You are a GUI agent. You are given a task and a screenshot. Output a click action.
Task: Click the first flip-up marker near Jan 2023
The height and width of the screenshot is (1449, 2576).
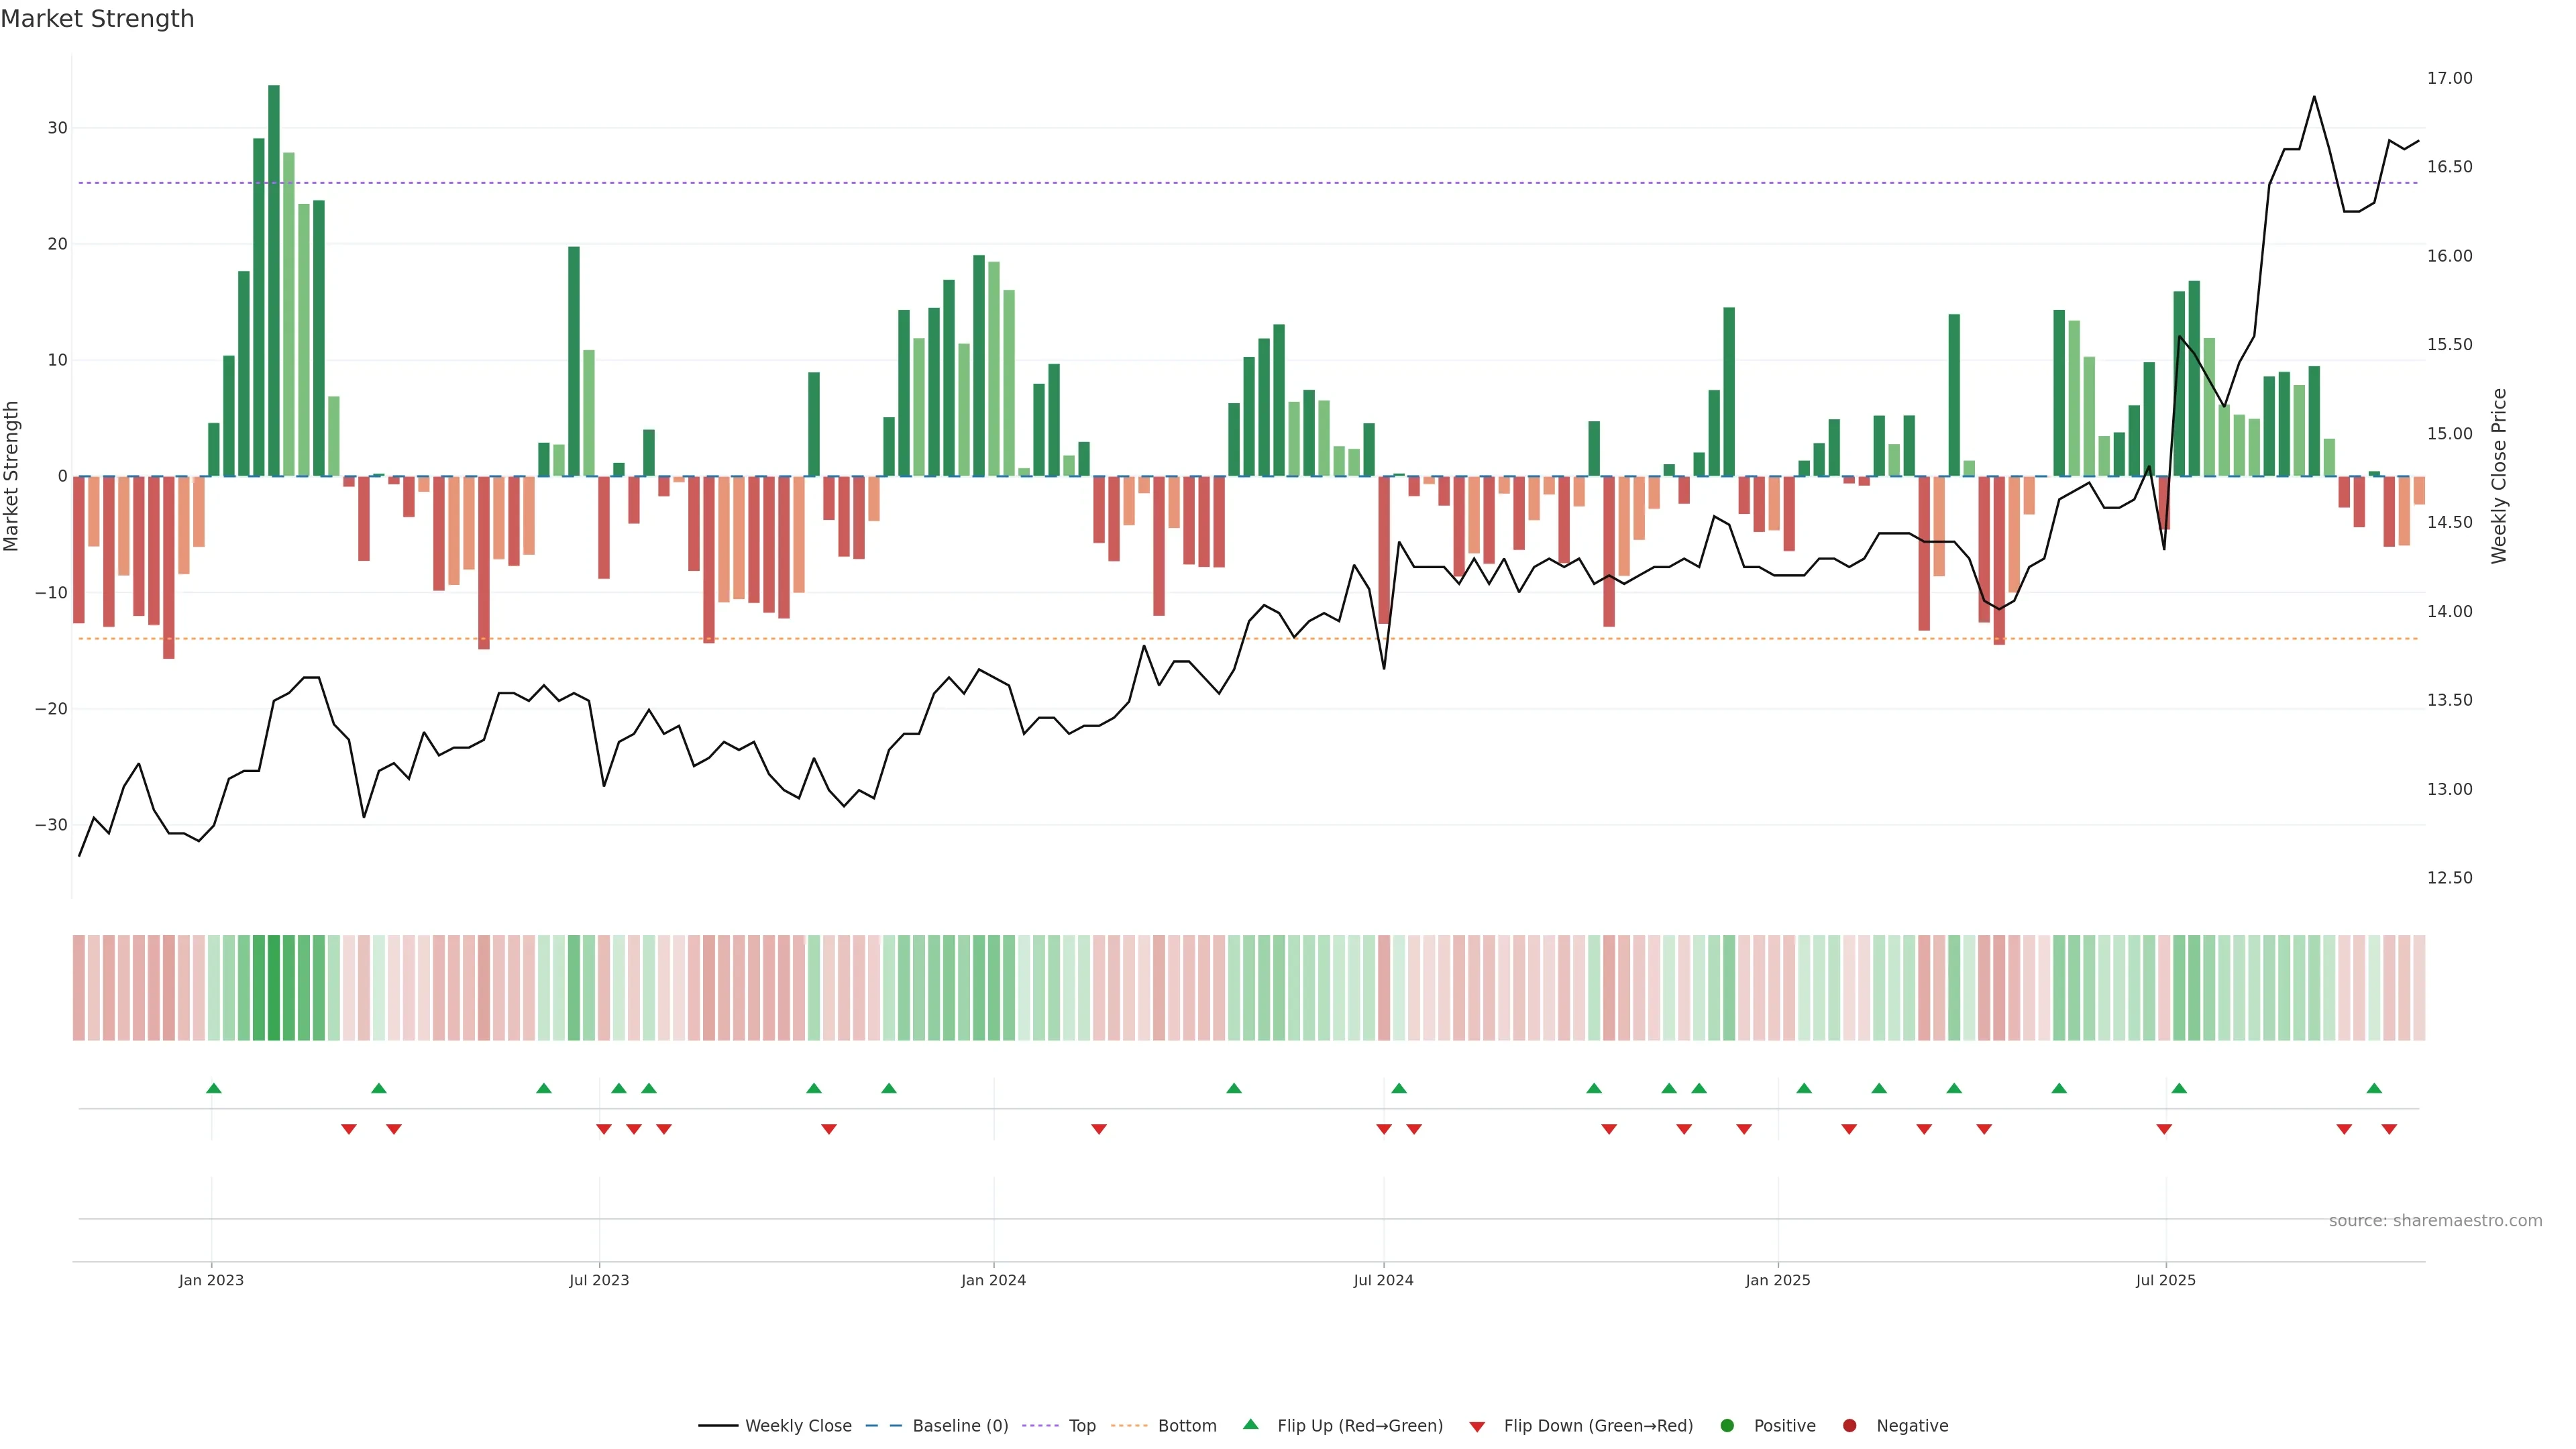(213, 1088)
